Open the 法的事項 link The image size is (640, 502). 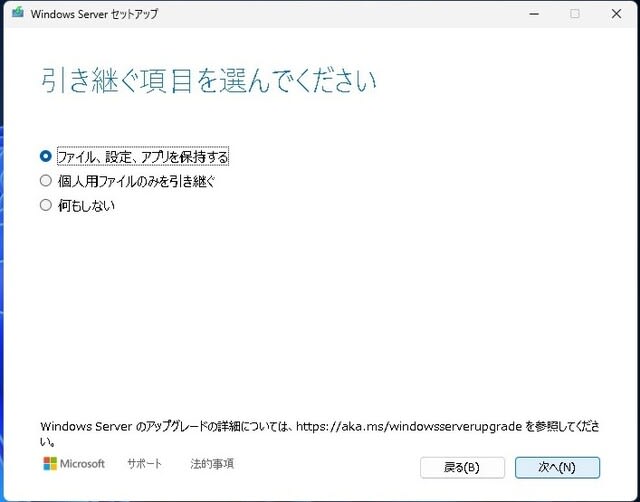click(x=212, y=464)
